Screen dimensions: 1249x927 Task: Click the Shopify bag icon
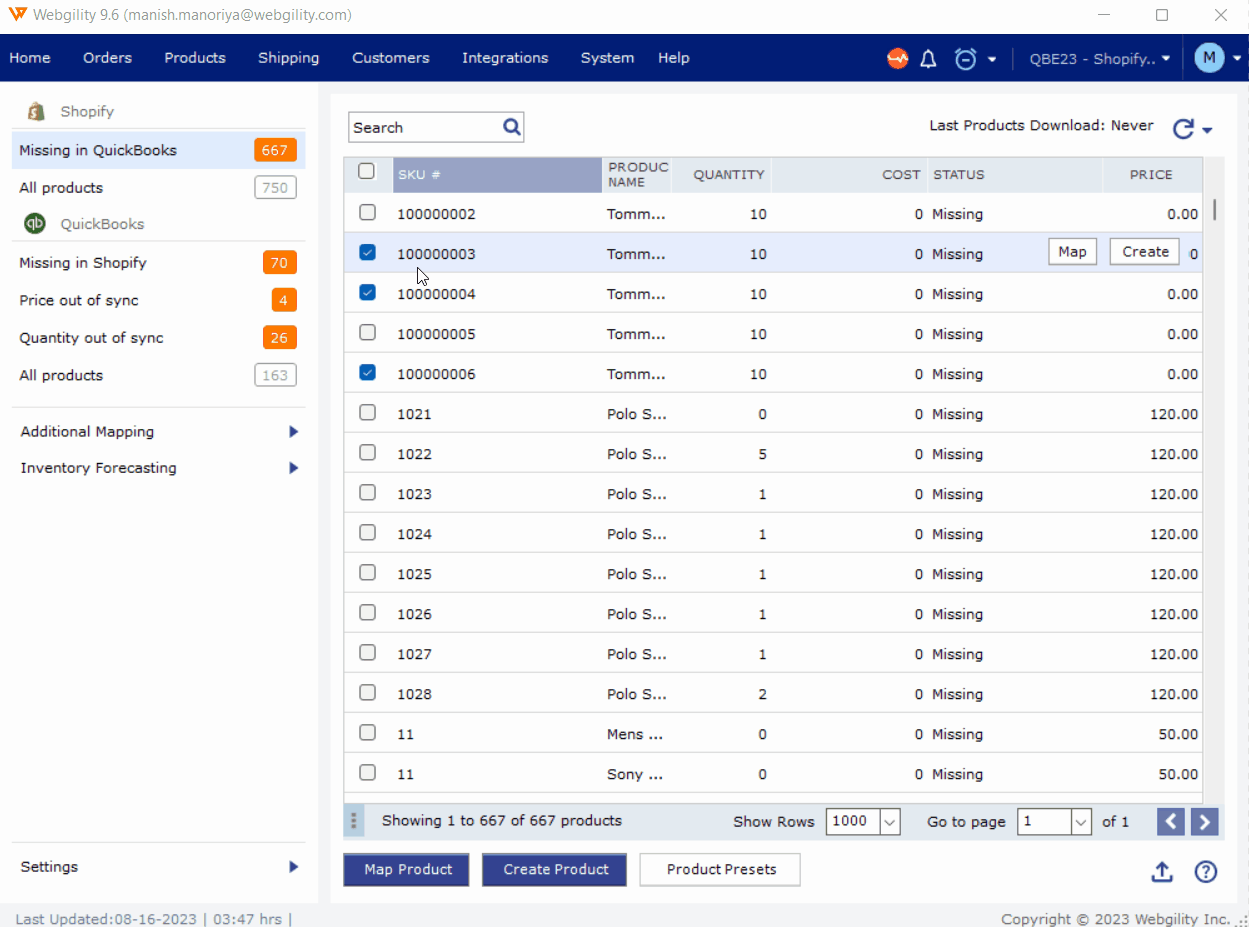point(36,111)
